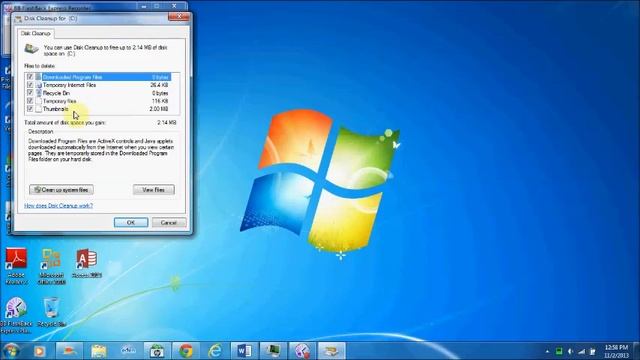Click the computer monitor taskbar icon
Image resolution: width=640 pixels, height=360 pixels.
pyautogui.click(x=273, y=351)
